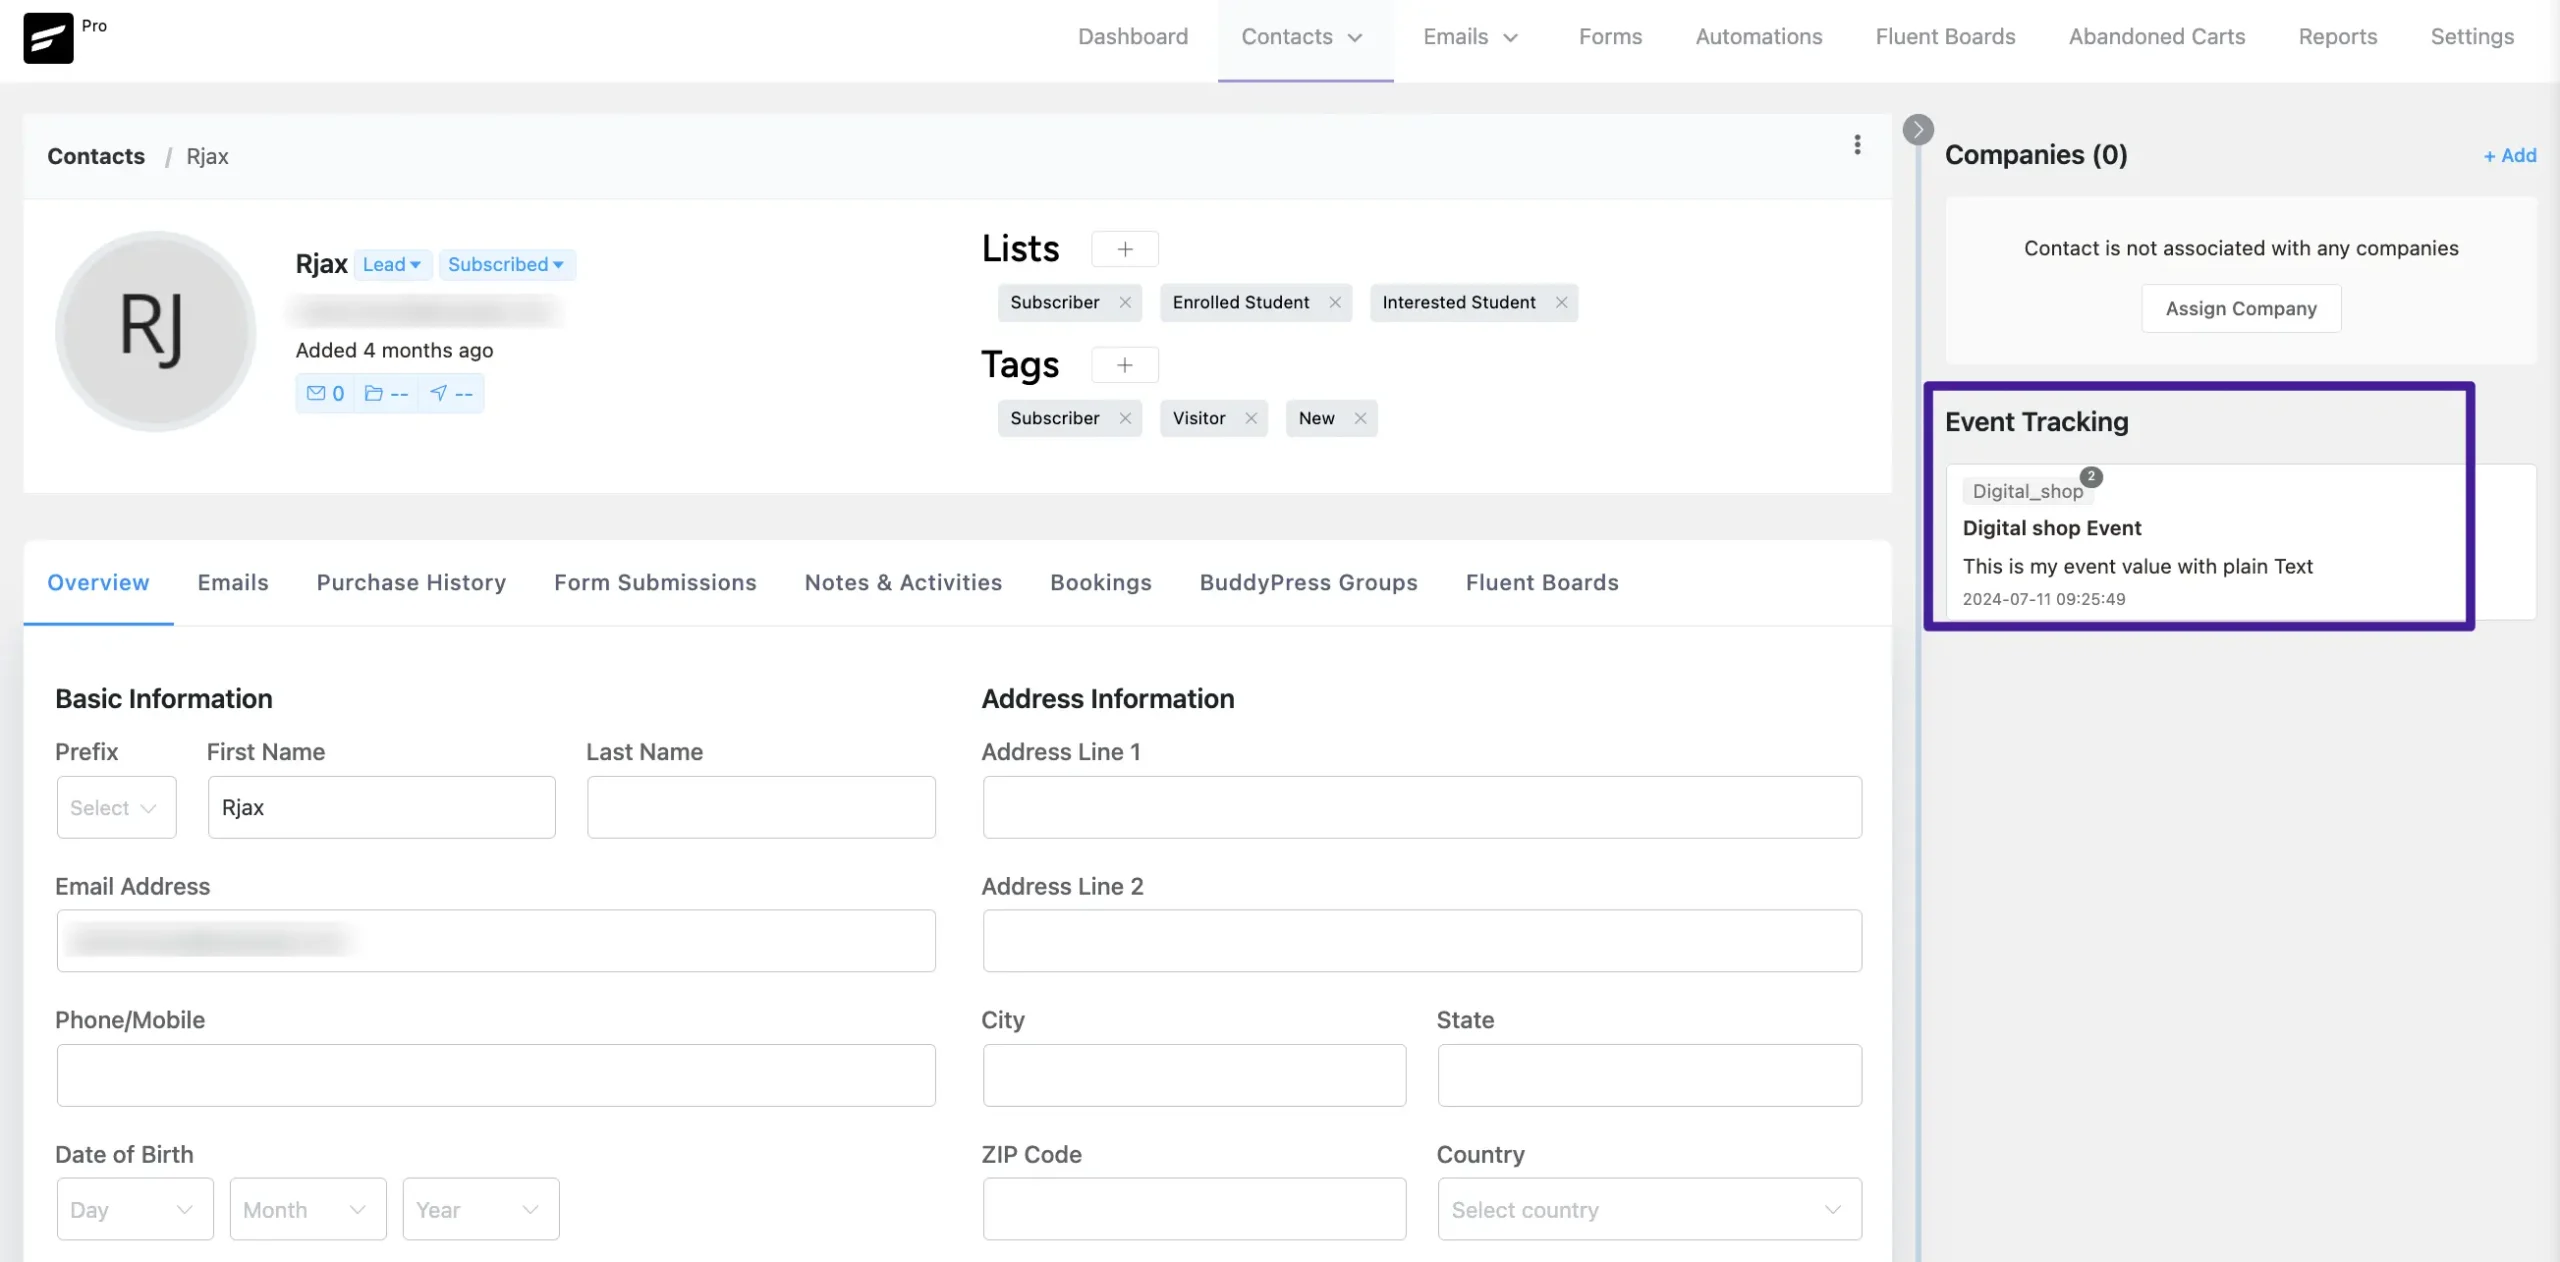Switch to the Emails tab
The width and height of the screenshot is (2560, 1262).
click(232, 581)
